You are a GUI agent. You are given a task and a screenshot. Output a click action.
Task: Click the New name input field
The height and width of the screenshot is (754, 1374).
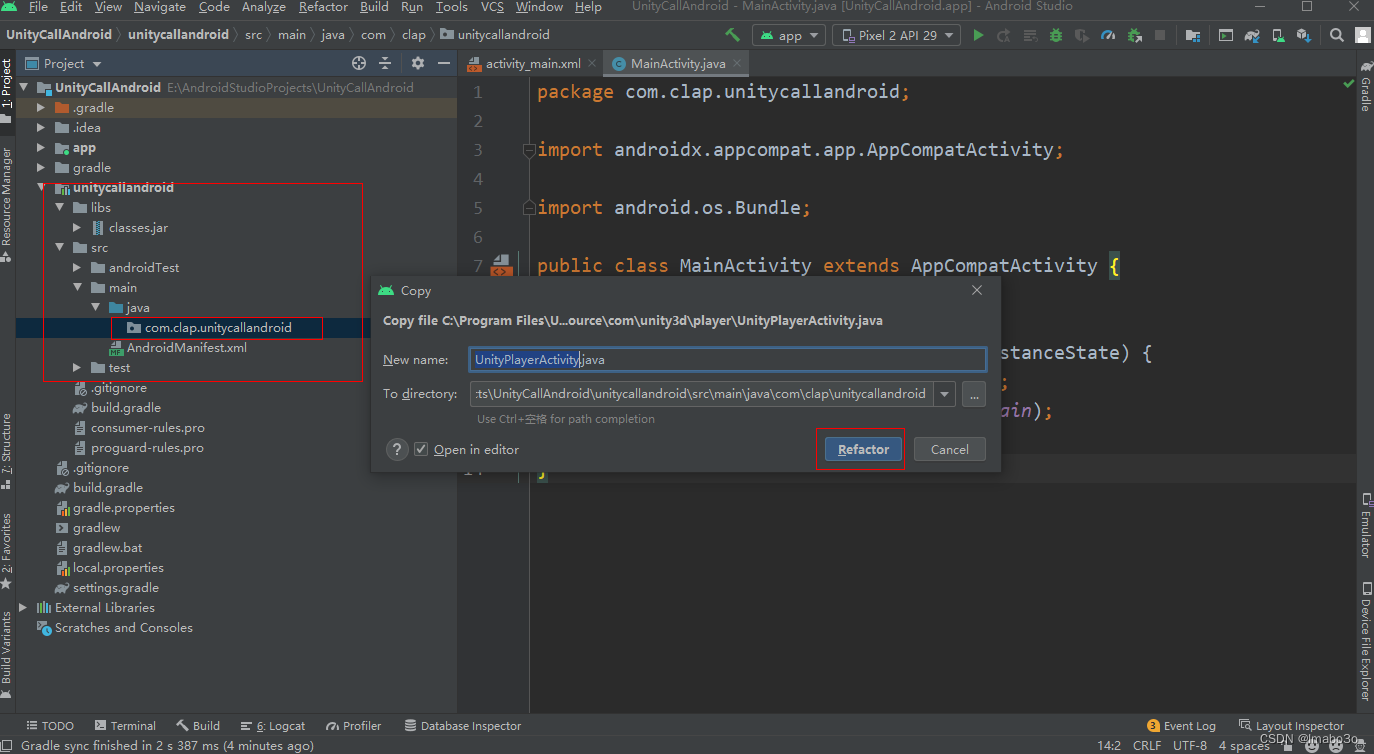point(728,359)
